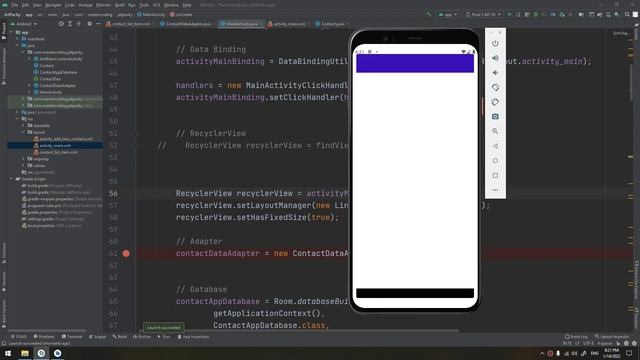640x360 pixels.
Task: Open the taskbar notification center
Action: [x=629, y=353]
